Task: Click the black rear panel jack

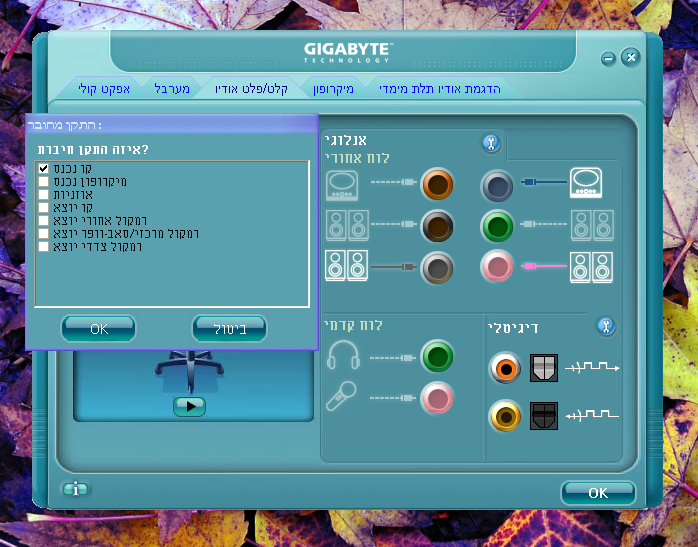Action: tap(437, 226)
